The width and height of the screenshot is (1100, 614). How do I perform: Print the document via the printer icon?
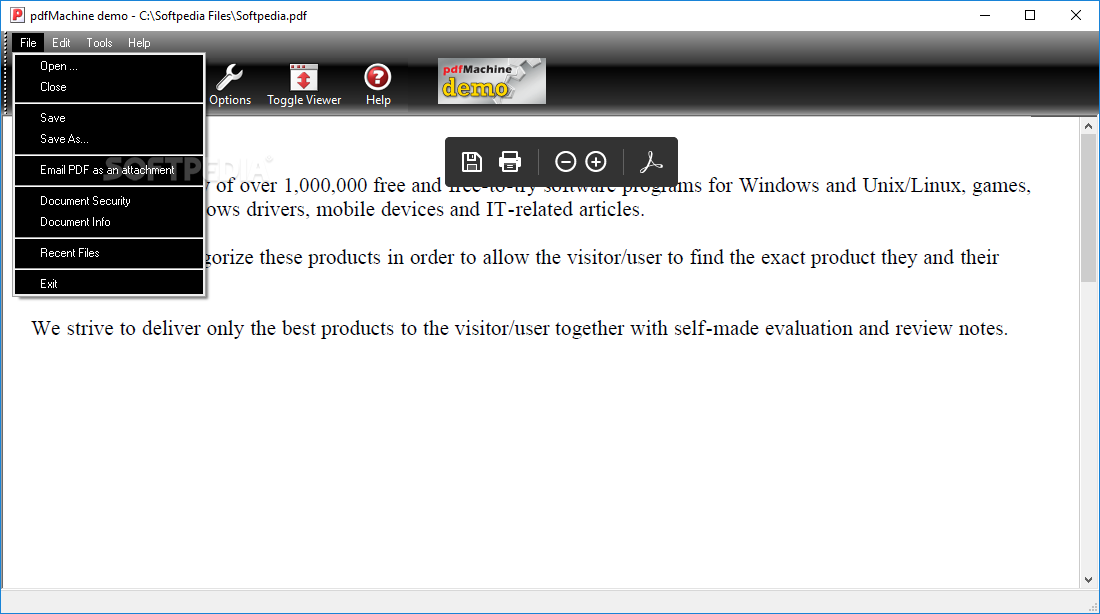[509, 161]
